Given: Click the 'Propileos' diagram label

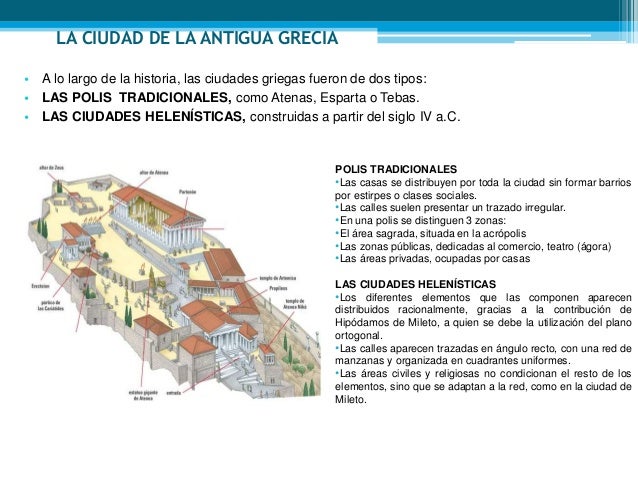Looking at the screenshot, I should (x=278, y=288).
